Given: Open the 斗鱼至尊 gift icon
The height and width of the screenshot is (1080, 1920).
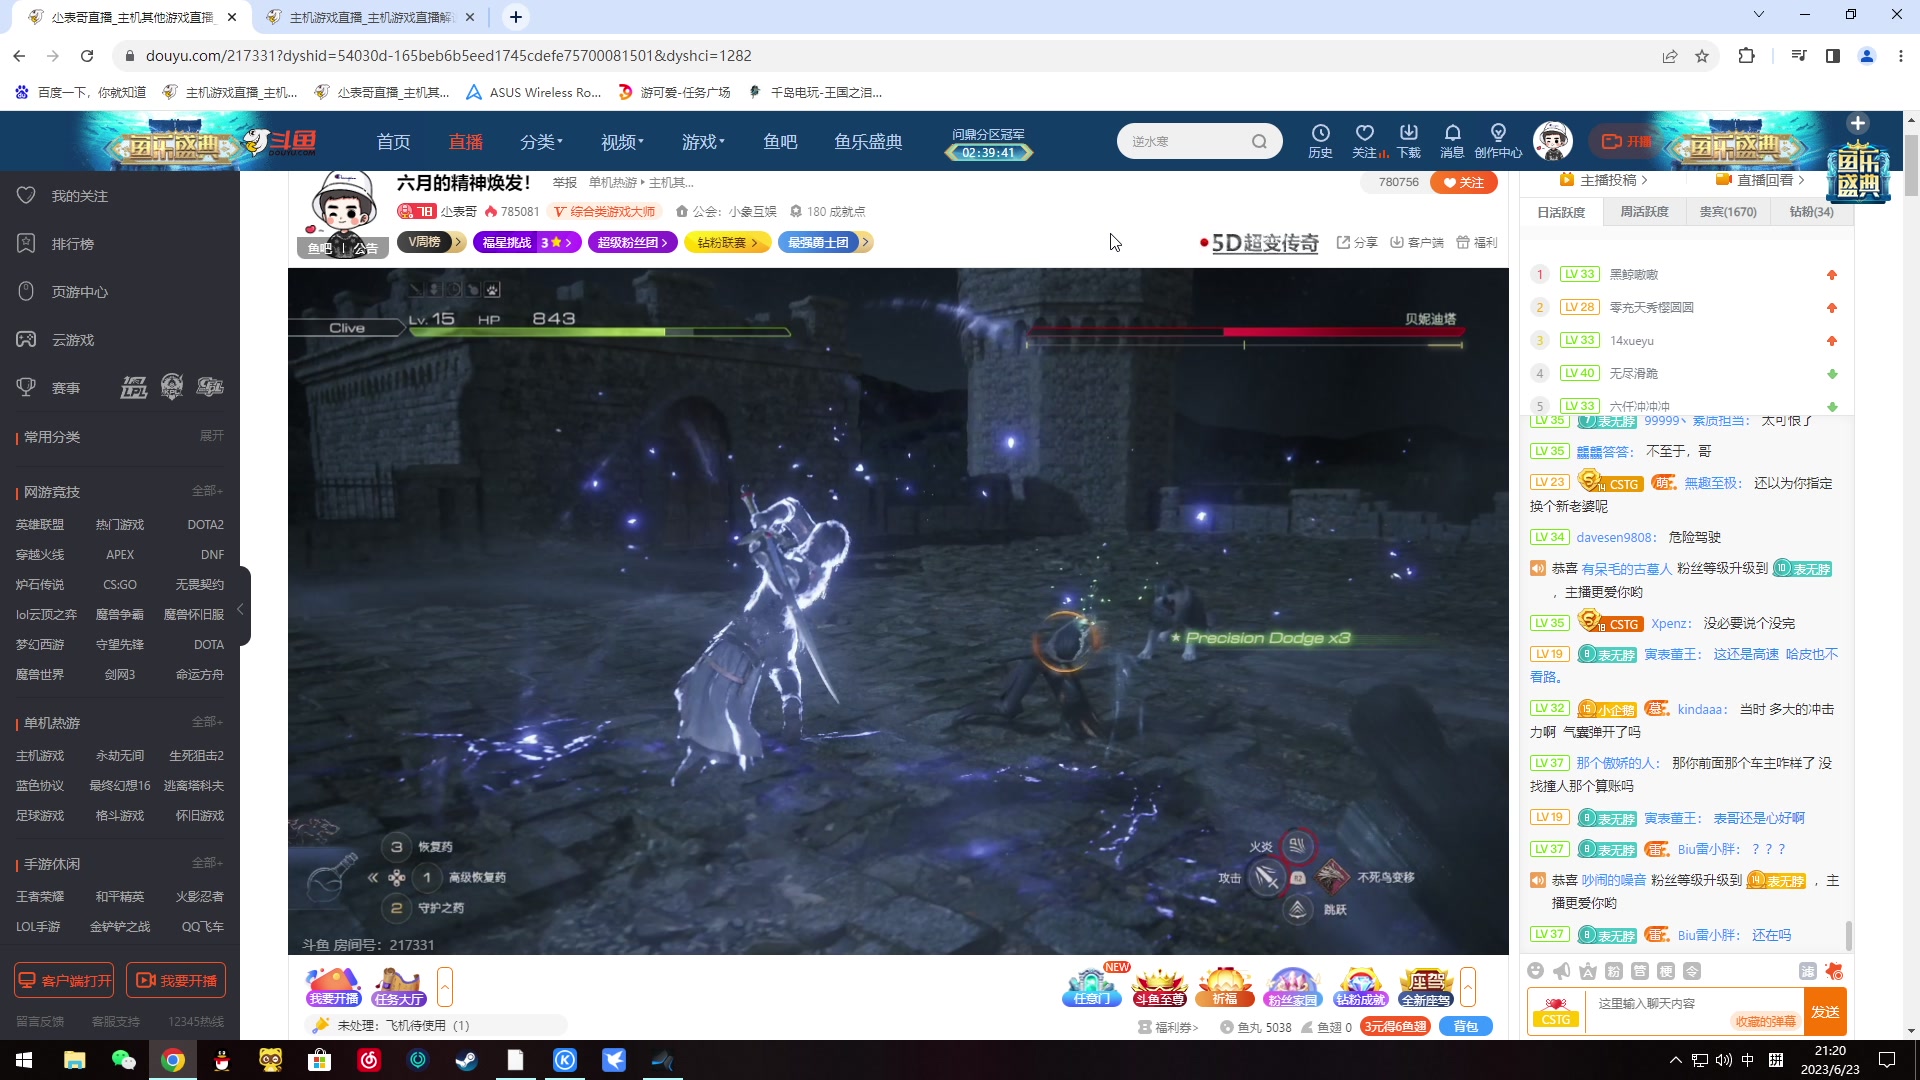Looking at the screenshot, I should click(x=1159, y=987).
